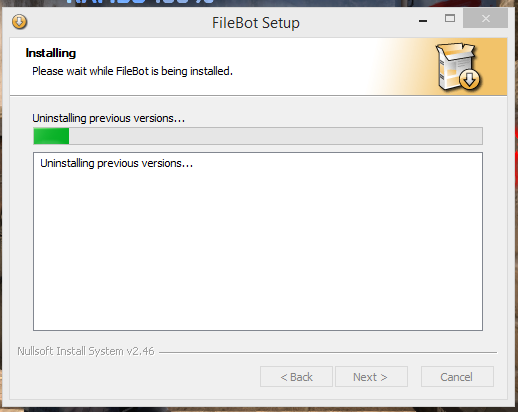This screenshot has height=412, width=518.
Task: Click the unfilled part of progress bar
Action: coord(275,136)
